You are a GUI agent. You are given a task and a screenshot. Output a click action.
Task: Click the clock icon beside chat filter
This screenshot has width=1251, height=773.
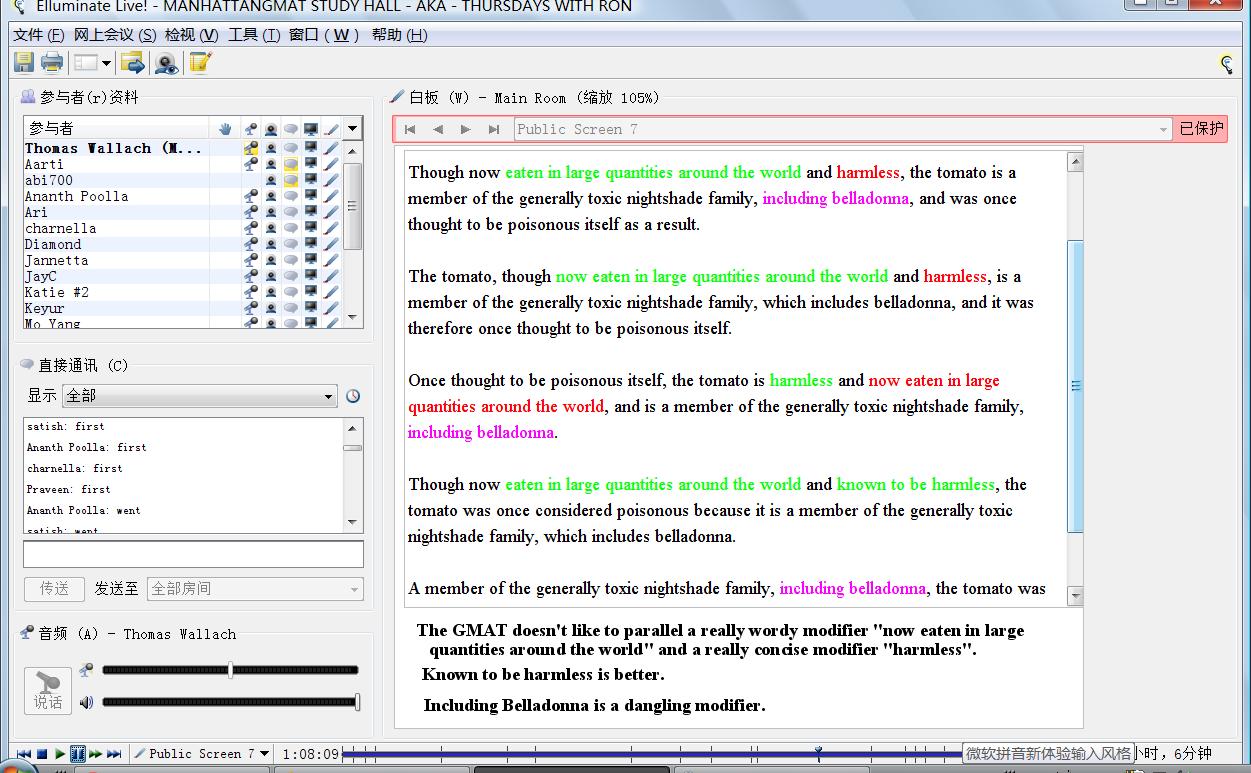click(353, 396)
